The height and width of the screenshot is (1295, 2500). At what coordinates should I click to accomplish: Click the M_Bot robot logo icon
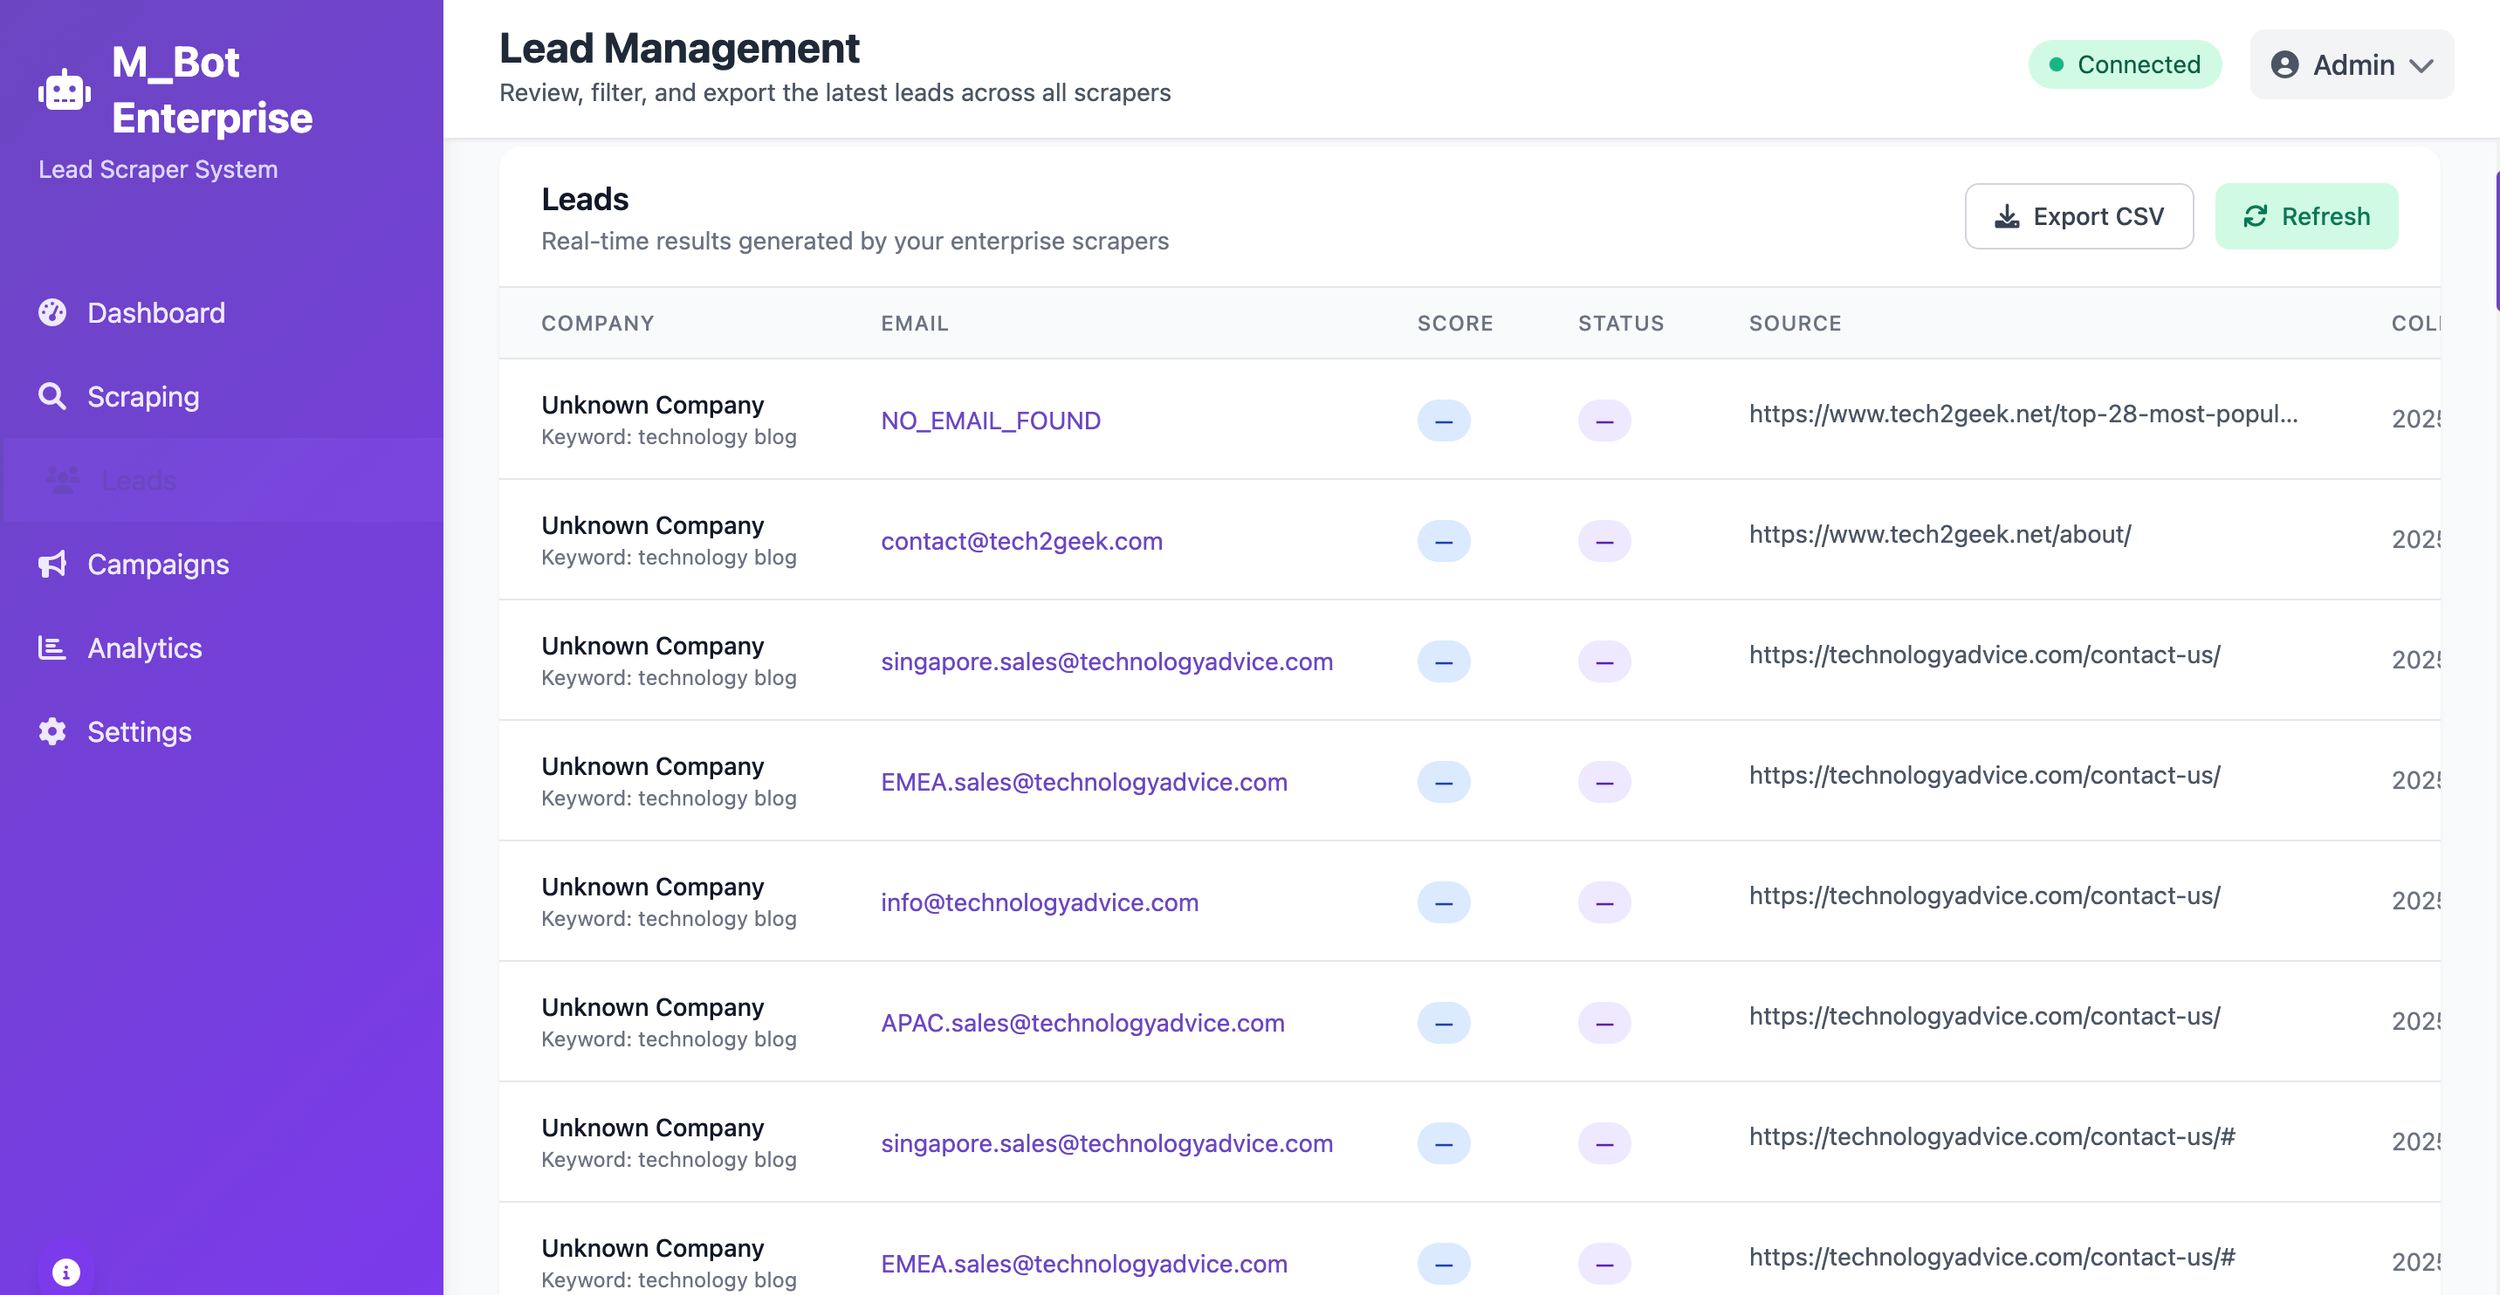[x=65, y=91]
